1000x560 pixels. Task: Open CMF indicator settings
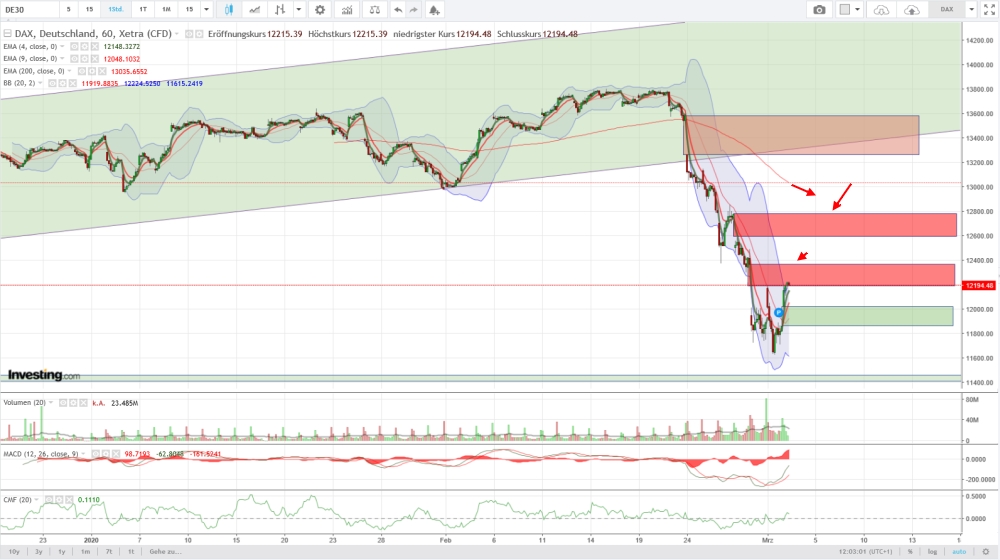pos(59,500)
